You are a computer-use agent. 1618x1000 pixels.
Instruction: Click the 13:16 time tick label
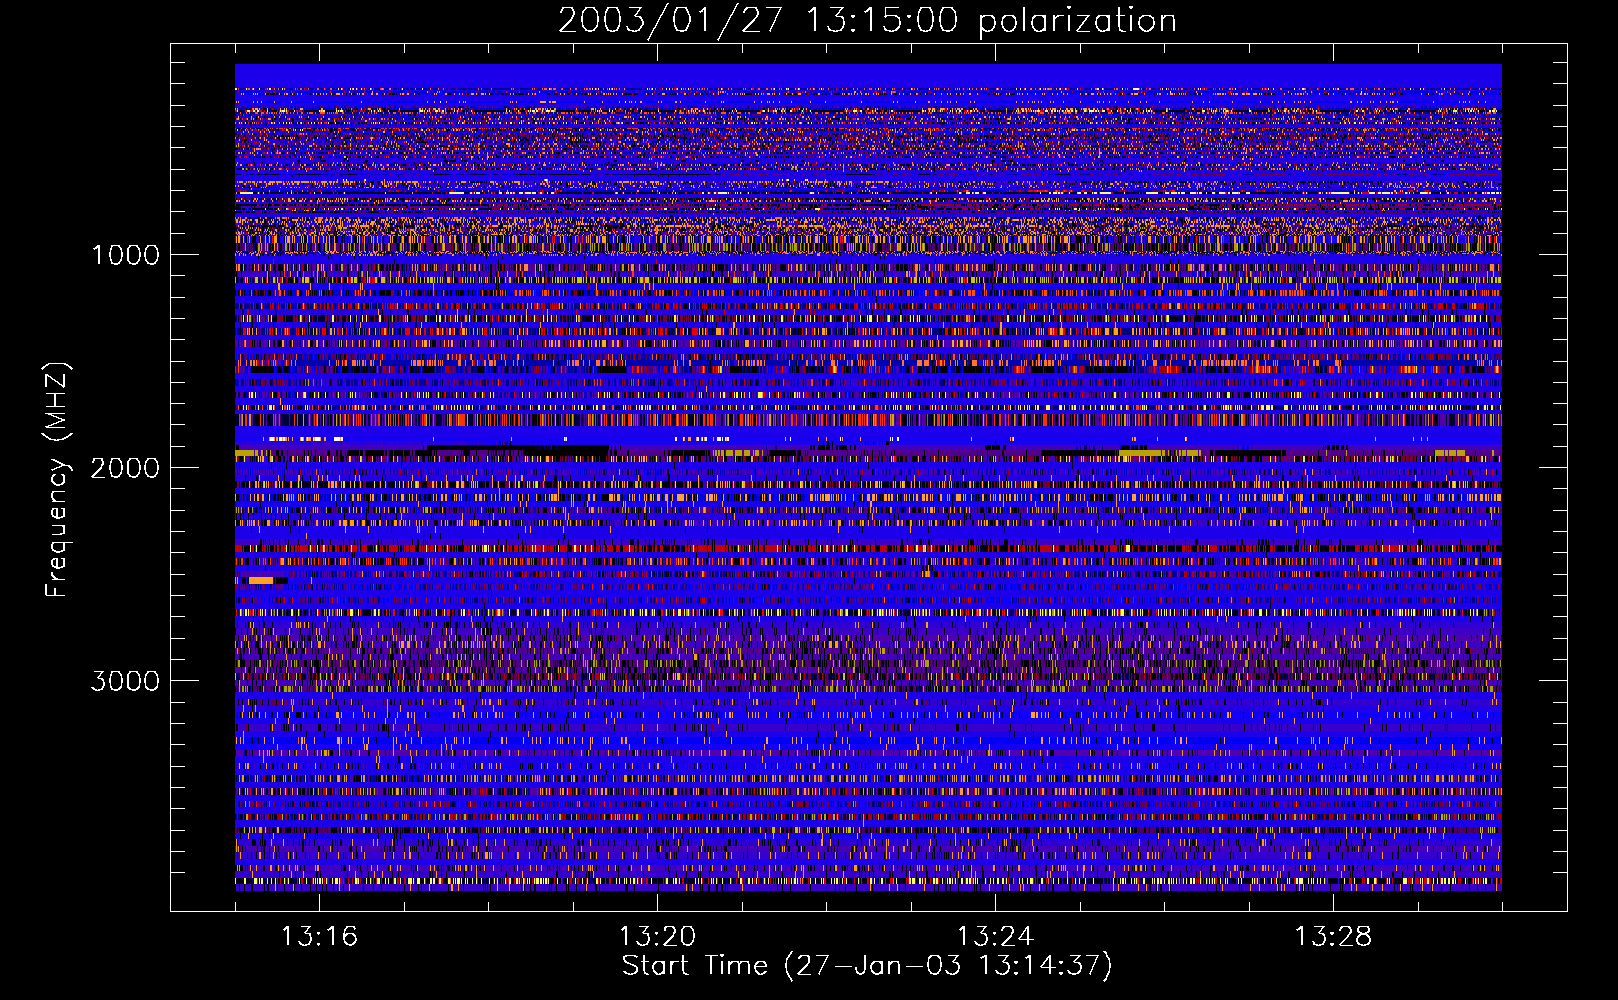[x=319, y=937]
